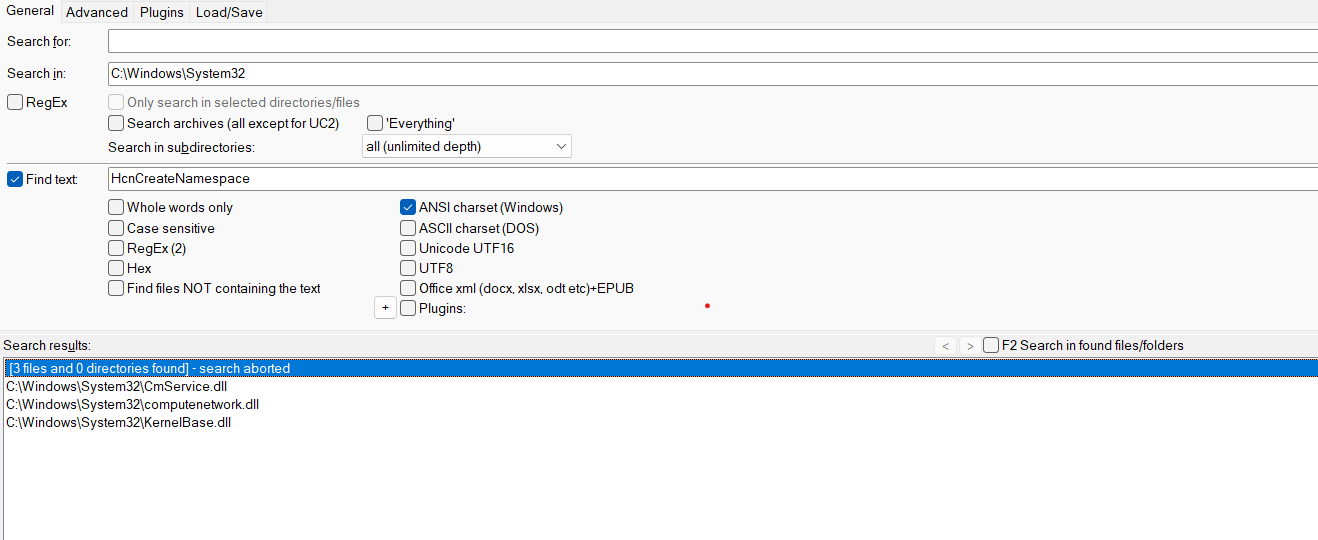Enable Search archives checkbox

pyautogui.click(x=116, y=123)
